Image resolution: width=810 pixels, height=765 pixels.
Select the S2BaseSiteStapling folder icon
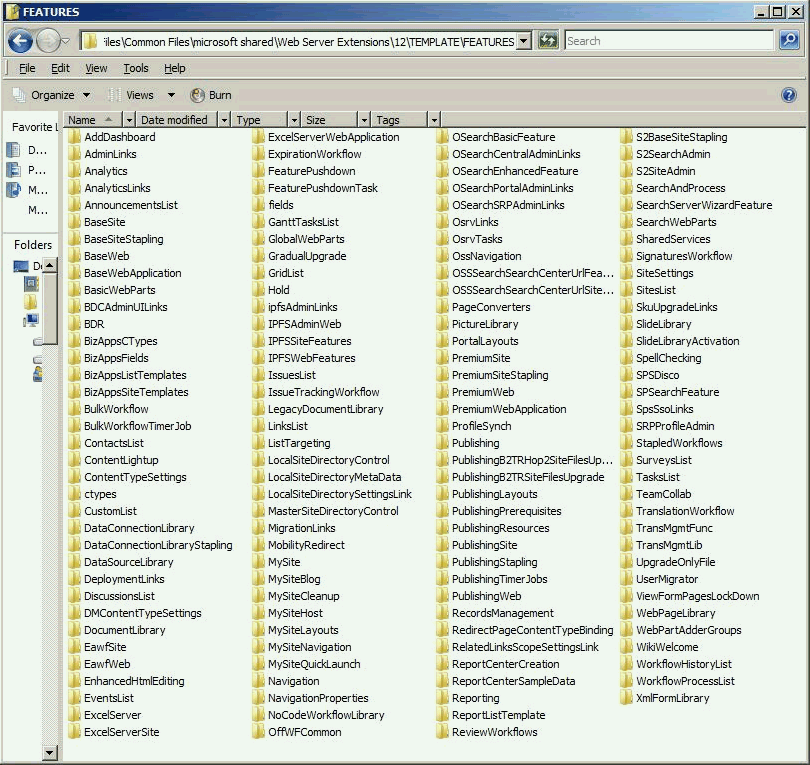click(626, 137)
